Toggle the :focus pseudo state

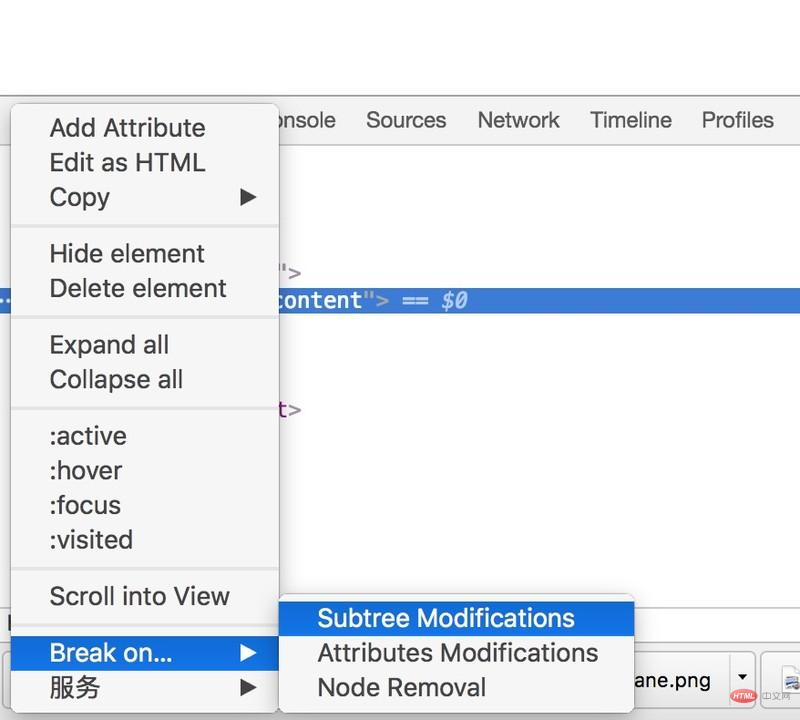[145, 506]
